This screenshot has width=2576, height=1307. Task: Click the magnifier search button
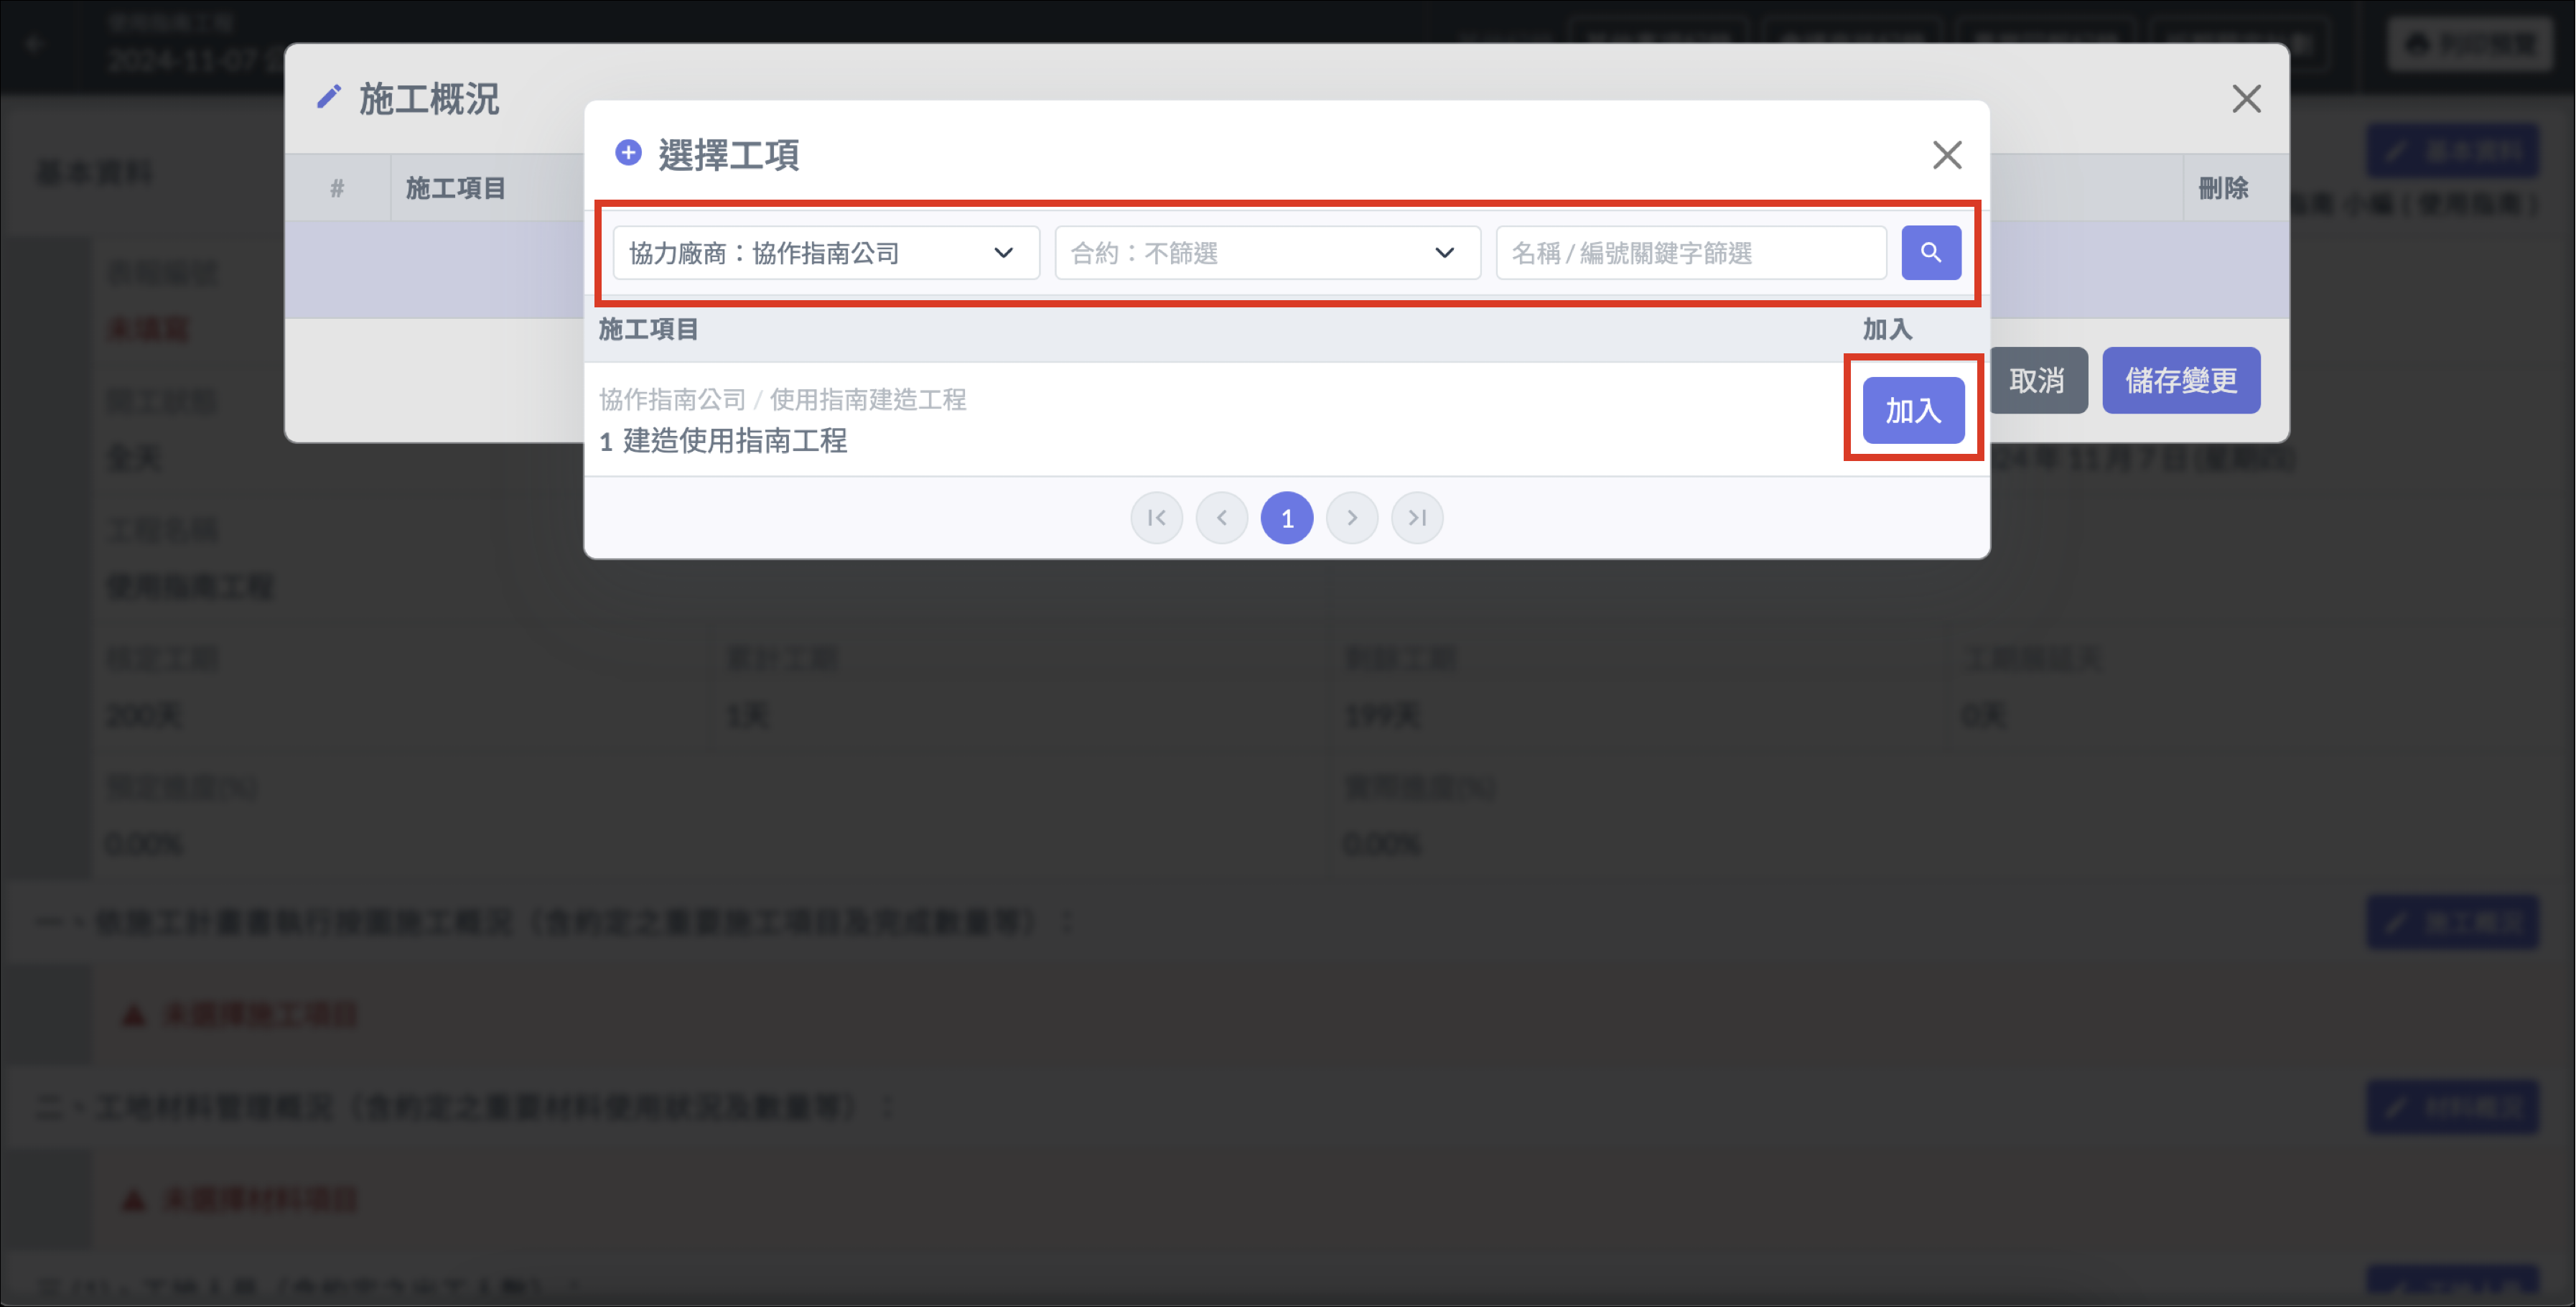click(x=1930, y=253)
